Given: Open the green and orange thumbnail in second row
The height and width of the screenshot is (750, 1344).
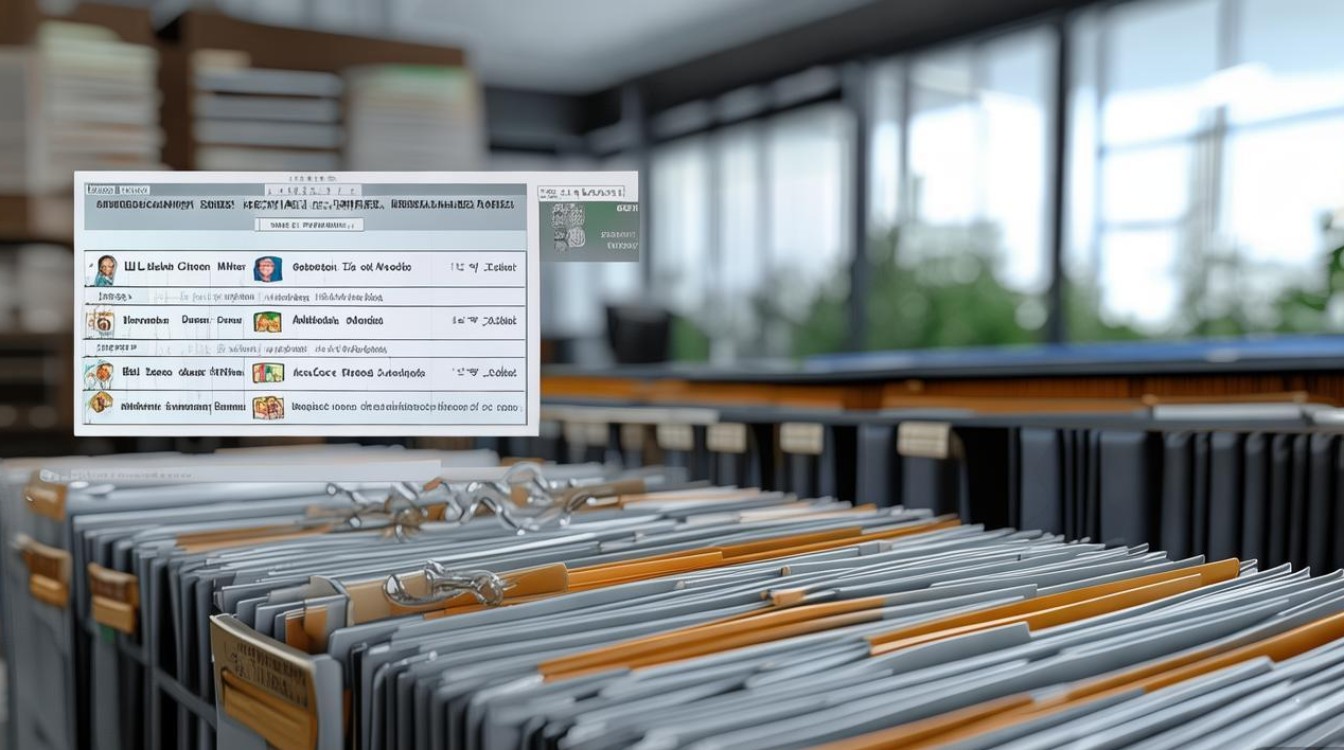Looking at the screenshot, I should (267, 322).
